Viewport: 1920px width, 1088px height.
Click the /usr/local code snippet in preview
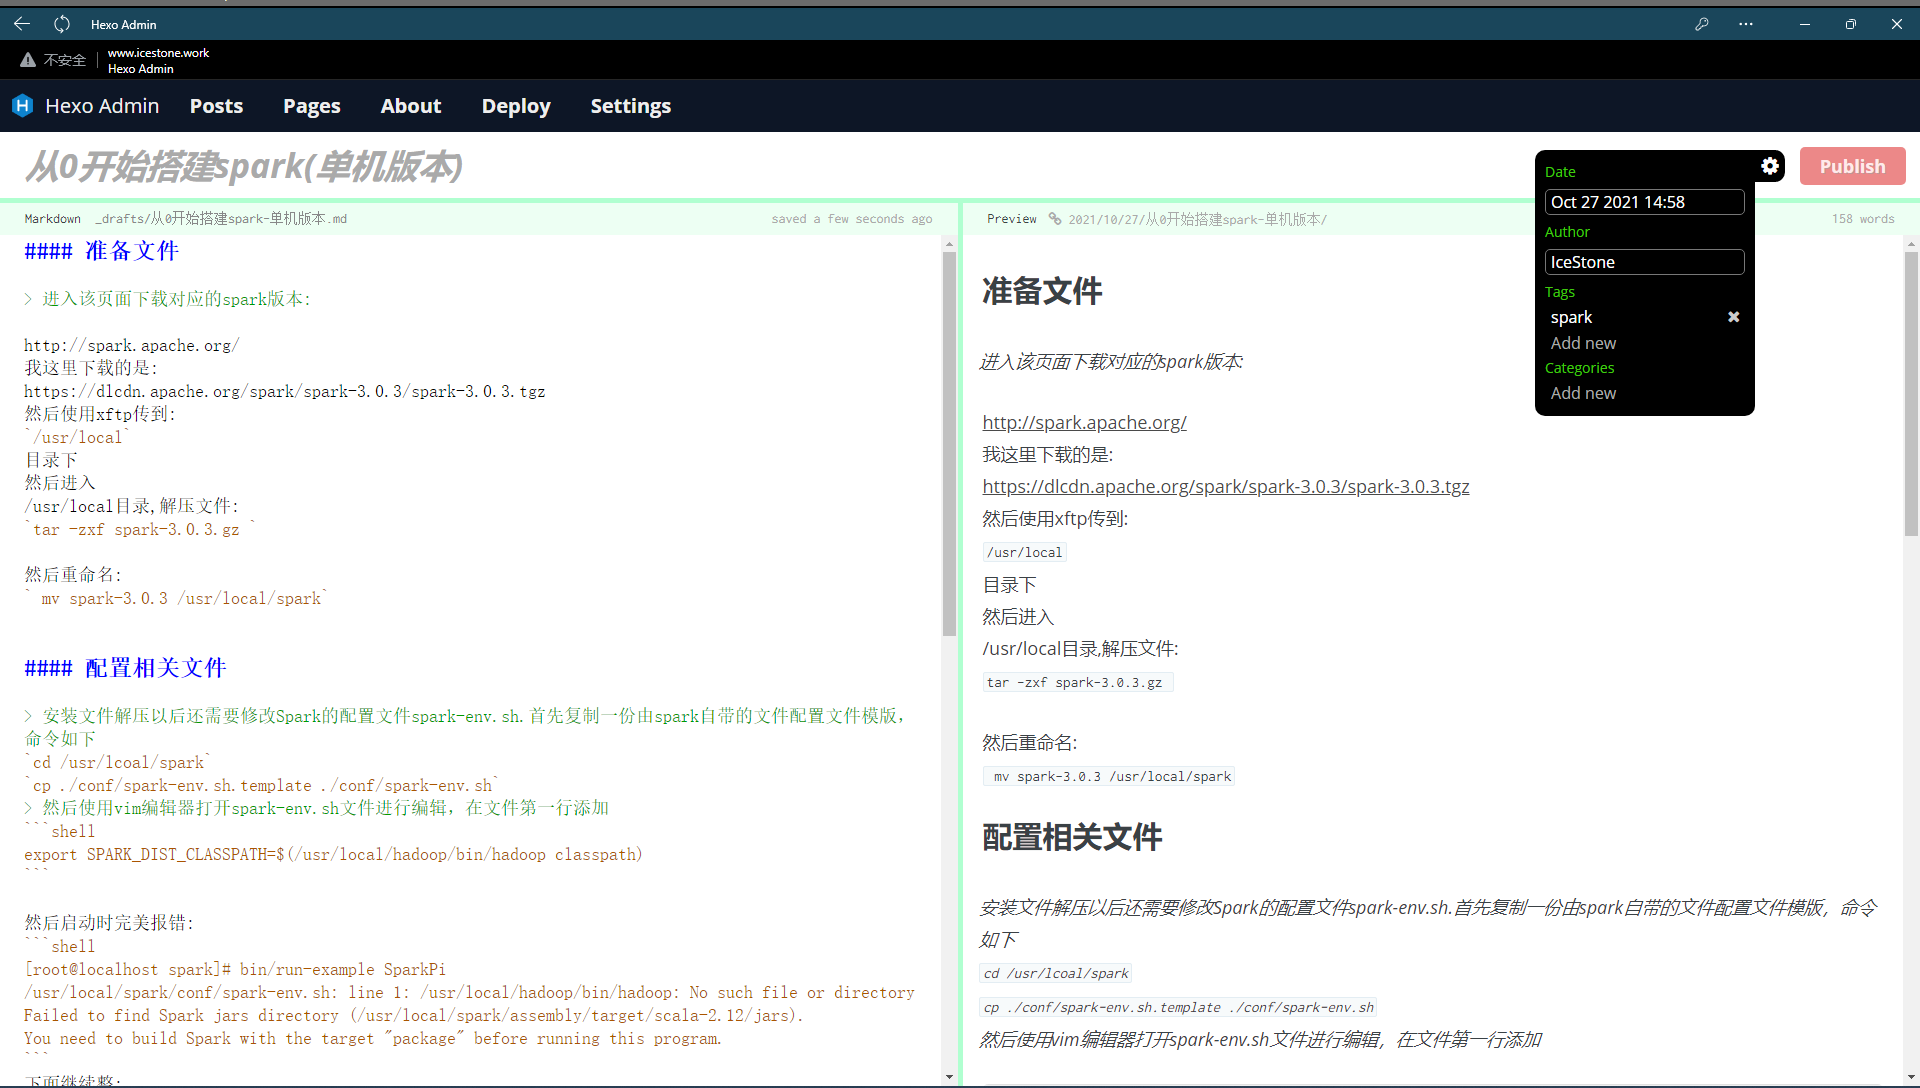(1024, 552)
